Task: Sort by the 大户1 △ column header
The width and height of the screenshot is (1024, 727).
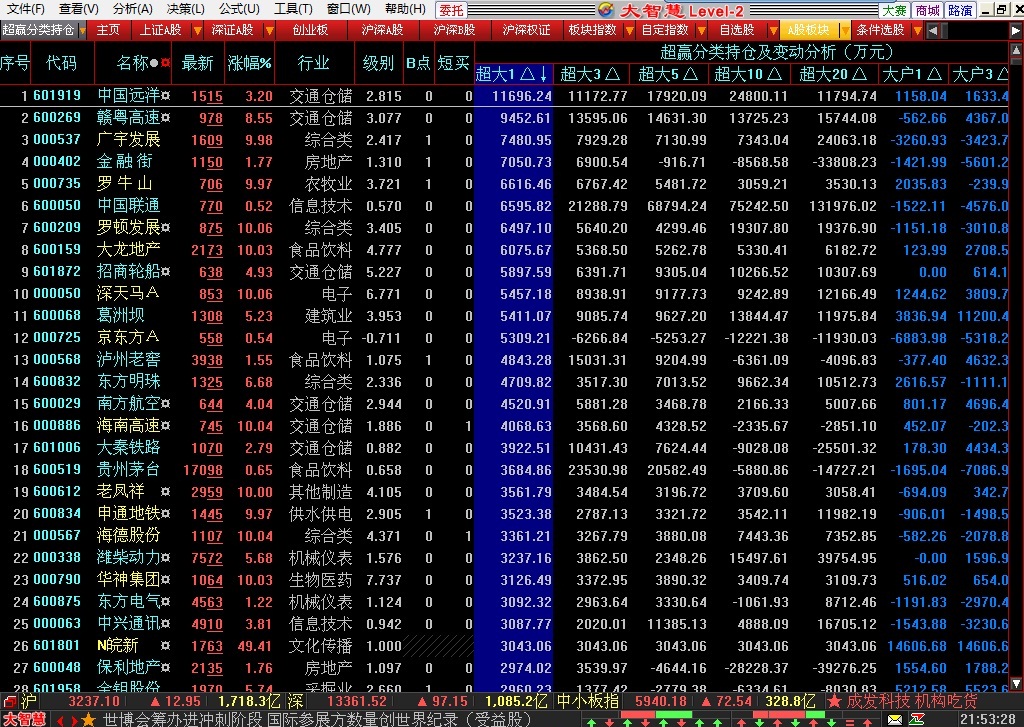Action: [912, 74]
